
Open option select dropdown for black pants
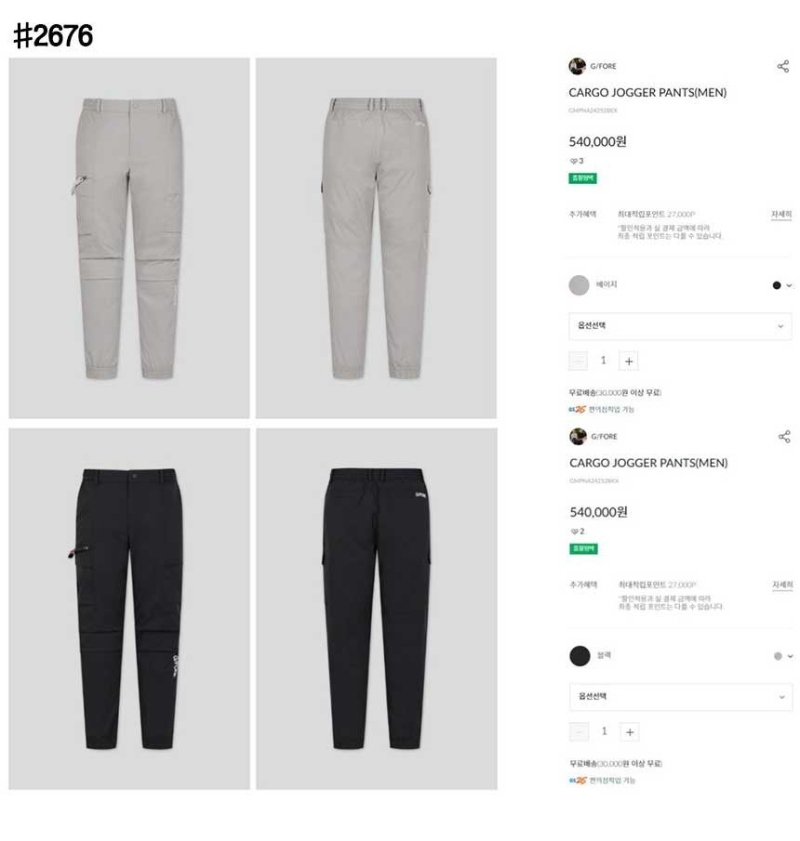pos(680,697)
